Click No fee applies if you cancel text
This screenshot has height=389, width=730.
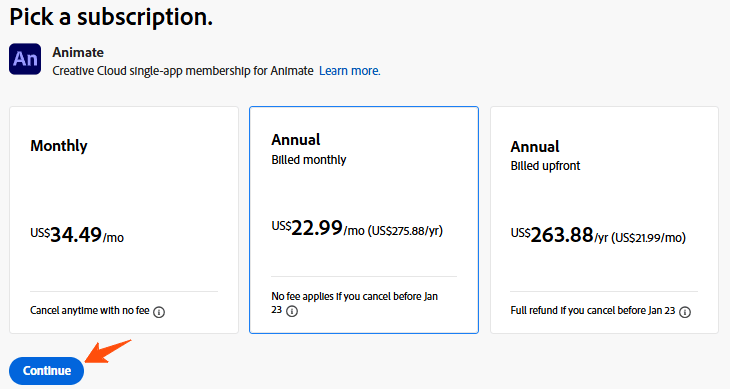click(x=355, y=303)
